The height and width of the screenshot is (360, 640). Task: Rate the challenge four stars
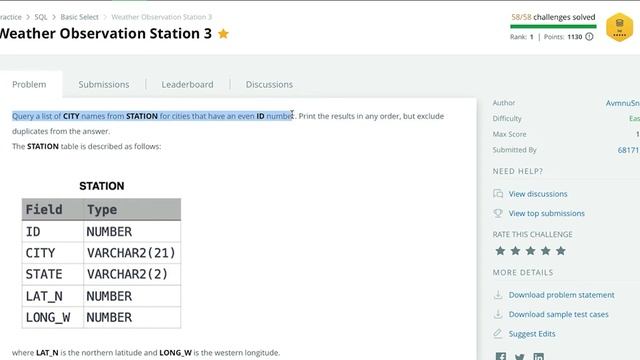point(545,251)
